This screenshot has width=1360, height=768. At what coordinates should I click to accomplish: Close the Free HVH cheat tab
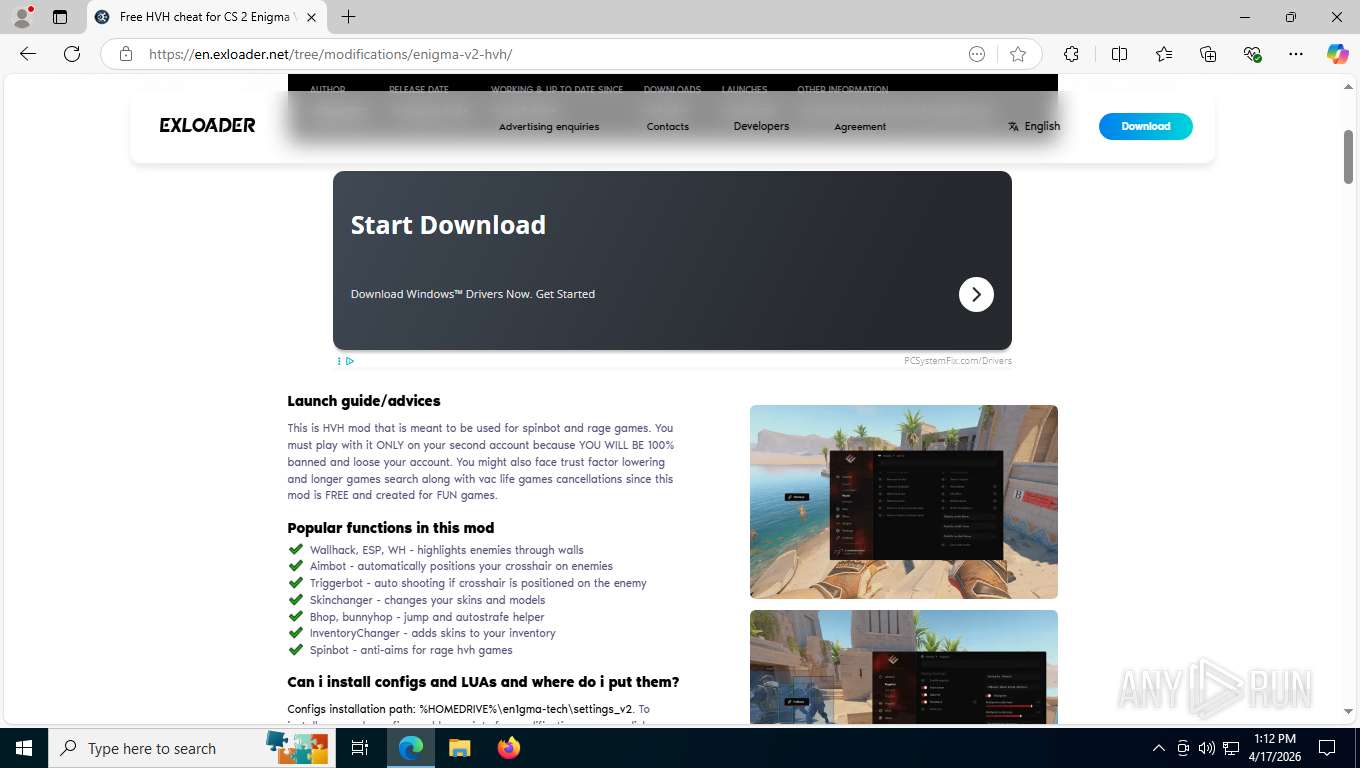point(311,17)
